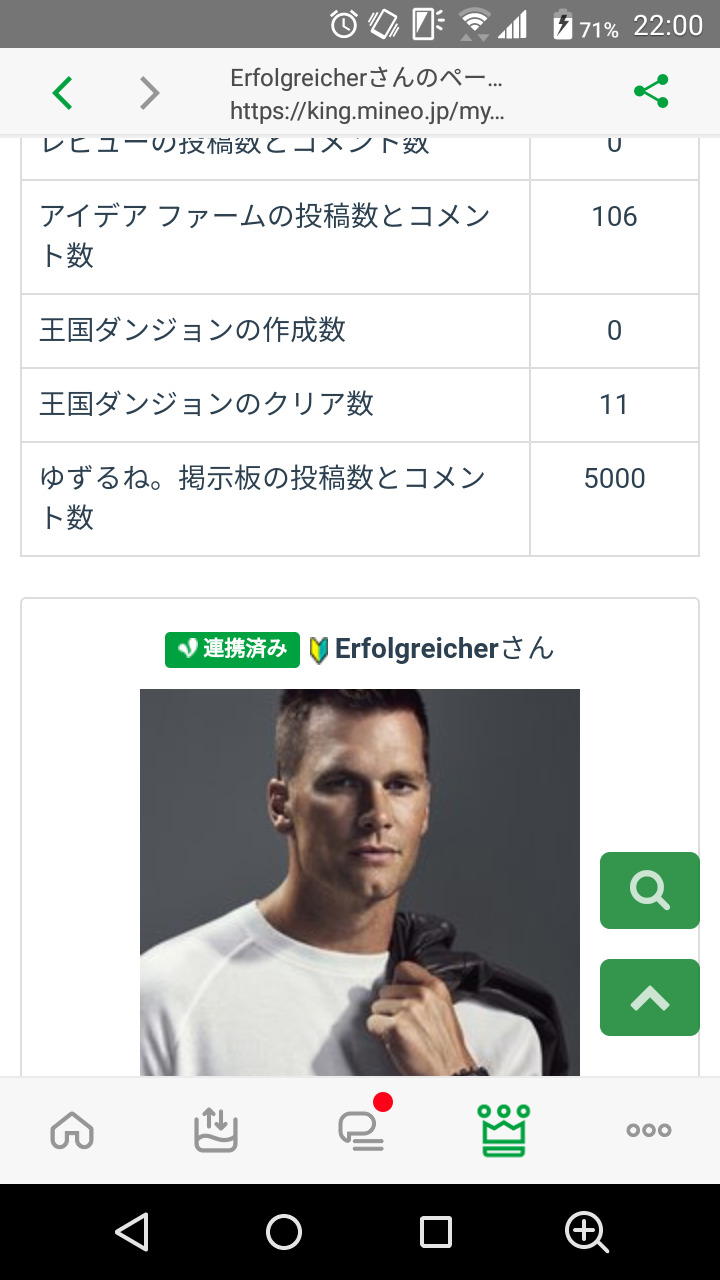Tap the zoom magnifier navigation icon
Screen dimensions: 720x1280
tap(586, 1232)
